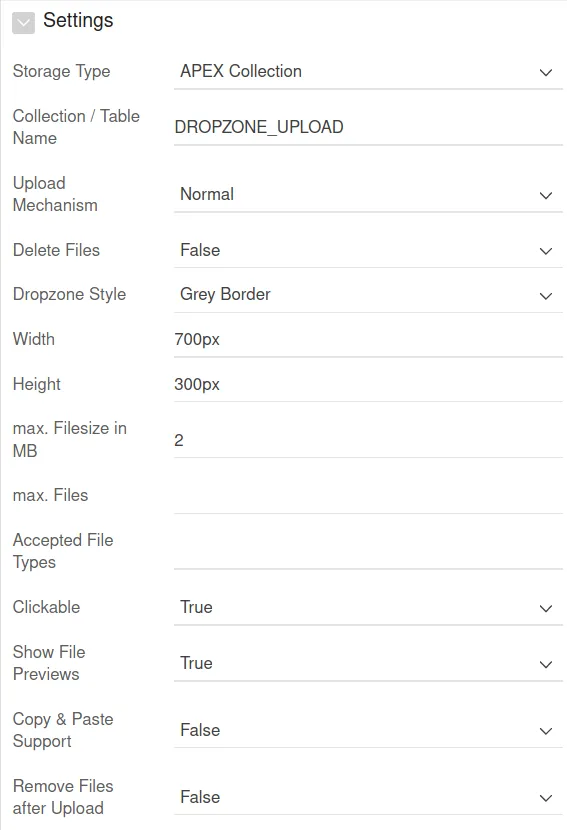The height and width of the screenshot is (830, 567).
Task: Collapse the Settings section chevron
Action: (23, 23)
